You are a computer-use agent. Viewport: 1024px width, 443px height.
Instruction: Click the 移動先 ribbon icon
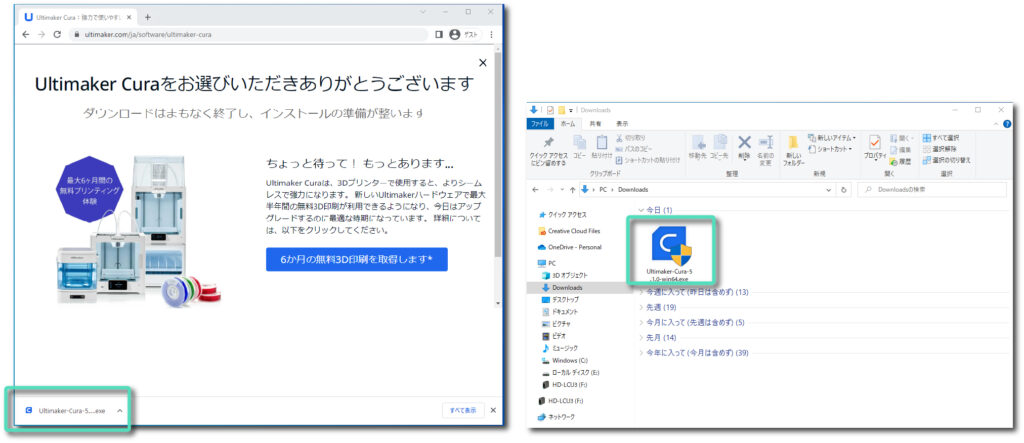tap(698, 147)
